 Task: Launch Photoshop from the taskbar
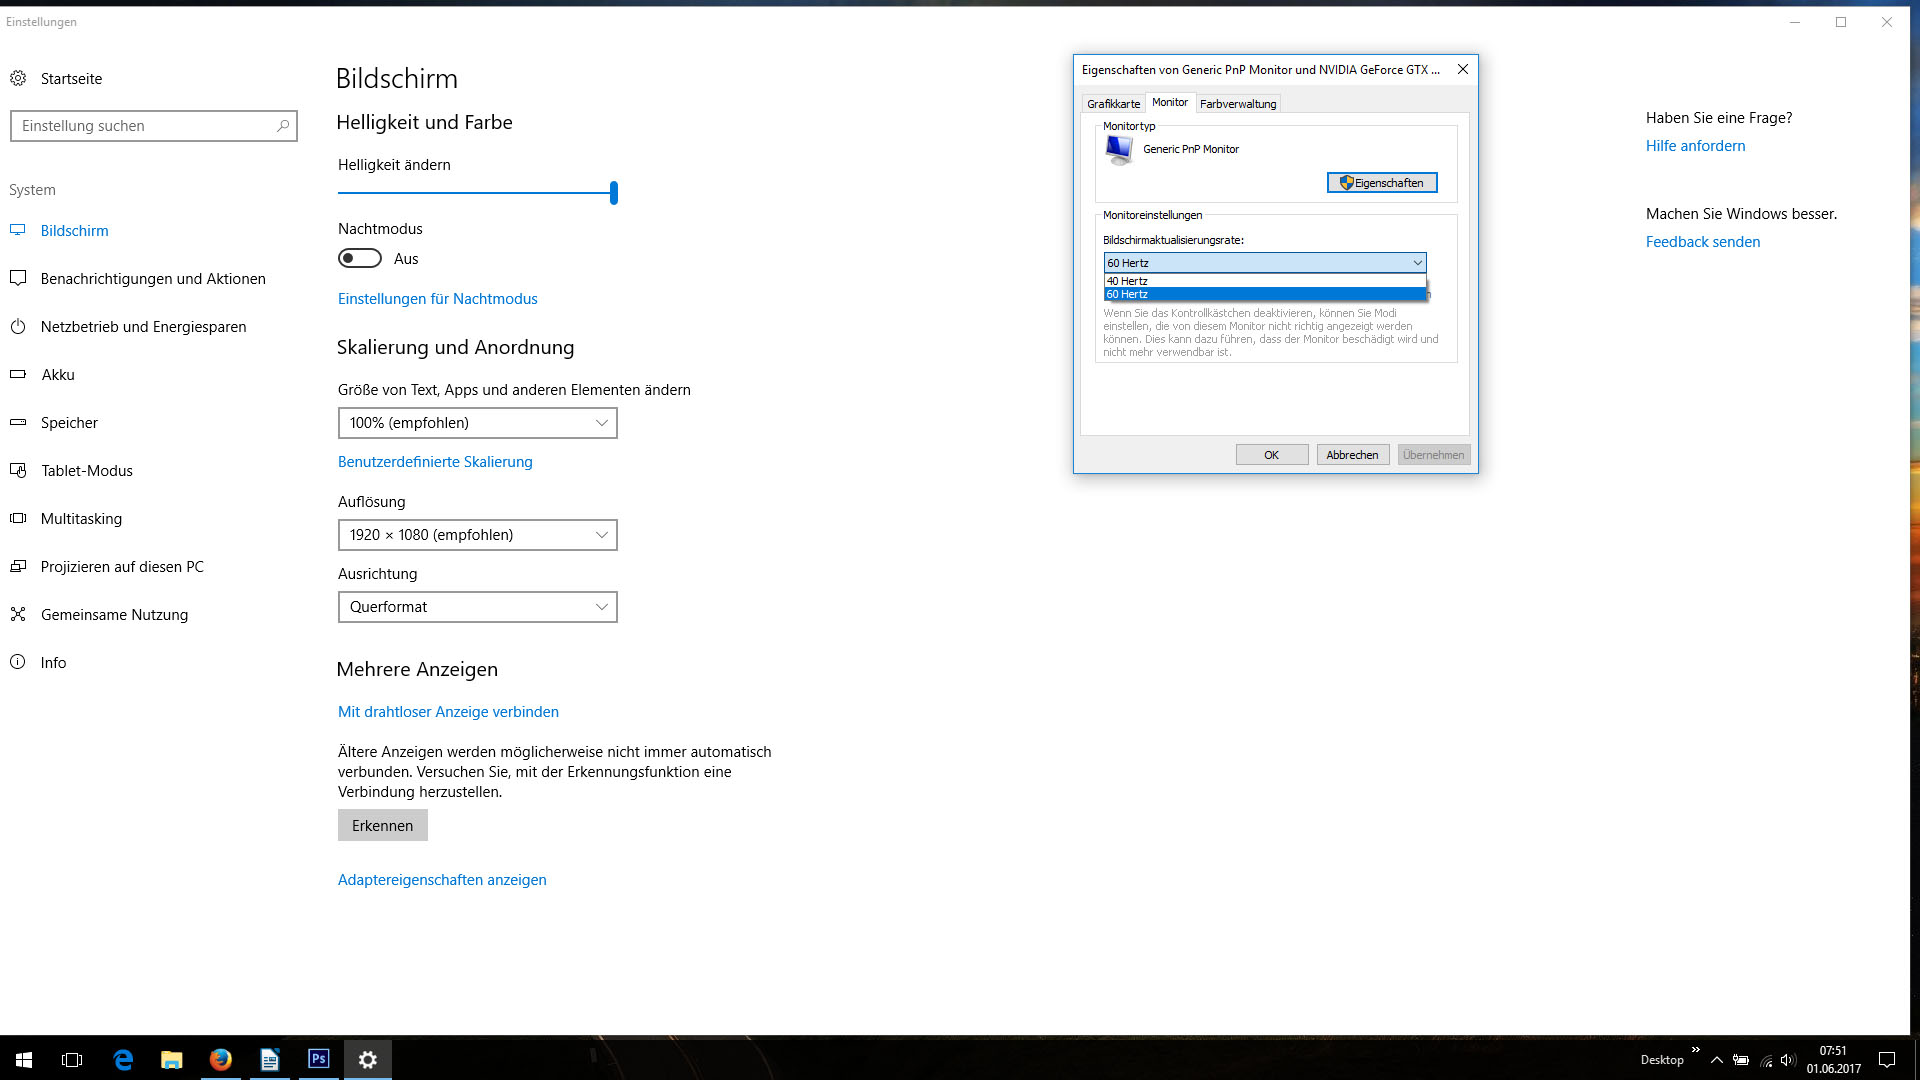[x=318, y=1059]
